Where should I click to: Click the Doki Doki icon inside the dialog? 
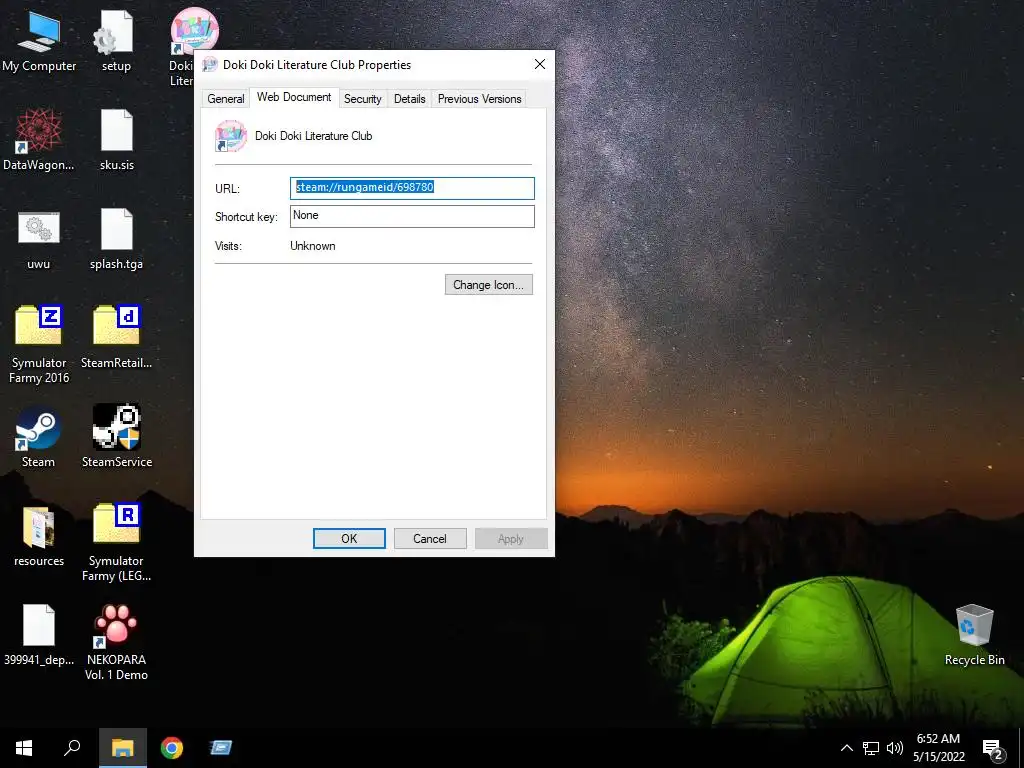tap(231, 136)
